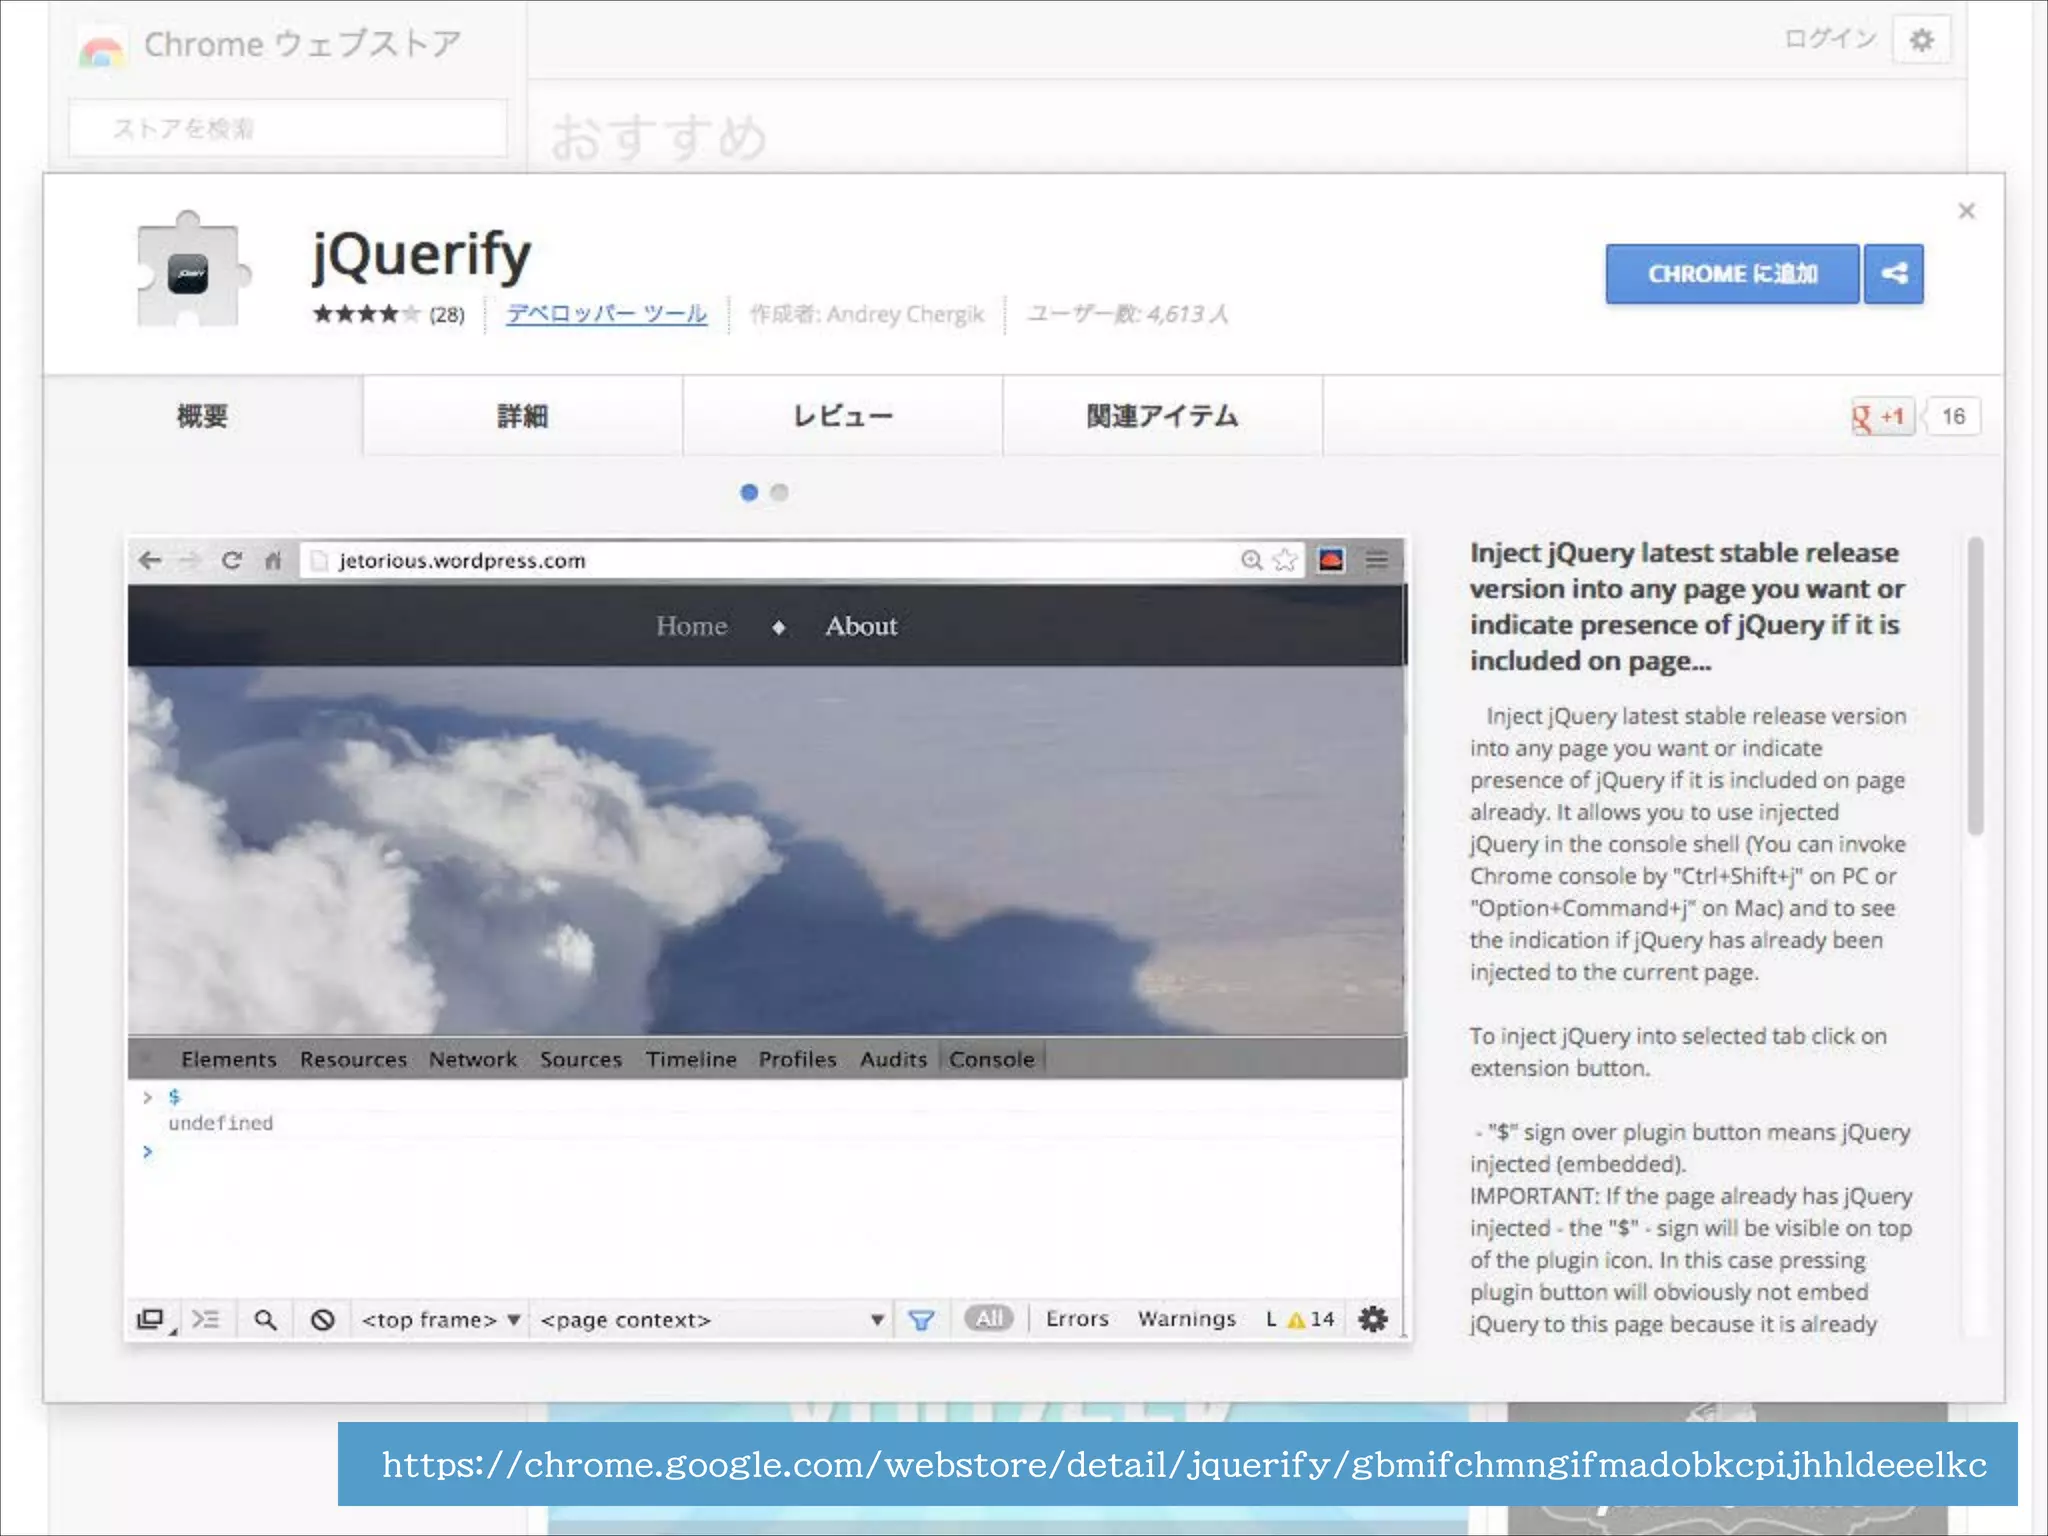Open the デベロッパー ツール category link
This screenshot has height=1536, width=2048.
(606, 314)
